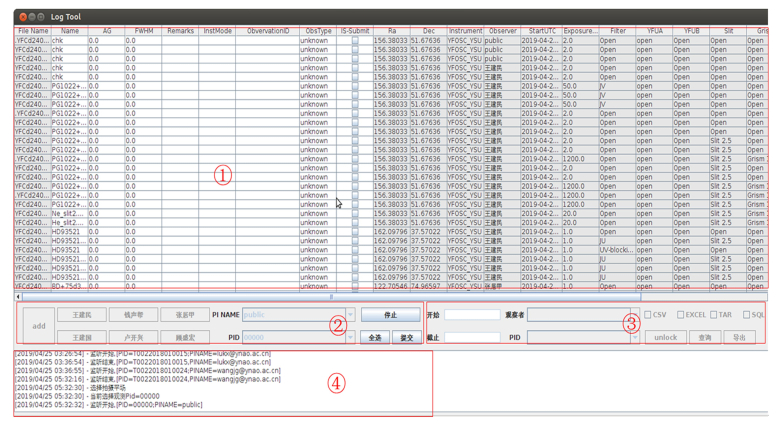The image size is (782, 425).
Task: Click the 全选 button
Action: click(375, 338)
